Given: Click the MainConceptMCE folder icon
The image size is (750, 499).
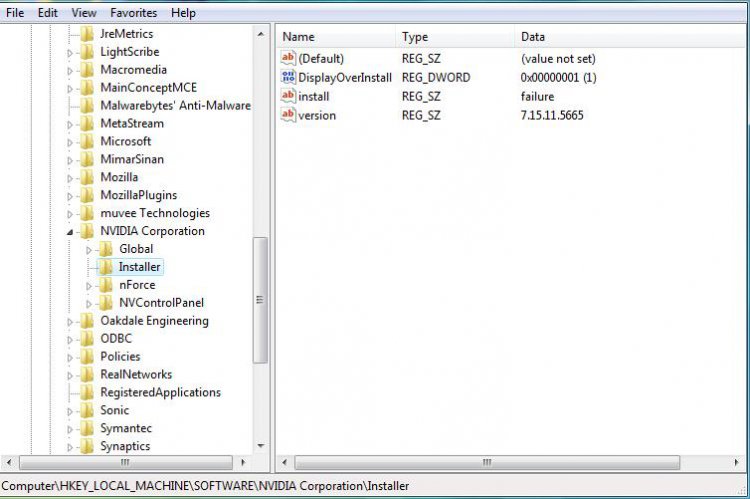Looking at the screenshot, I should [87, 88].
